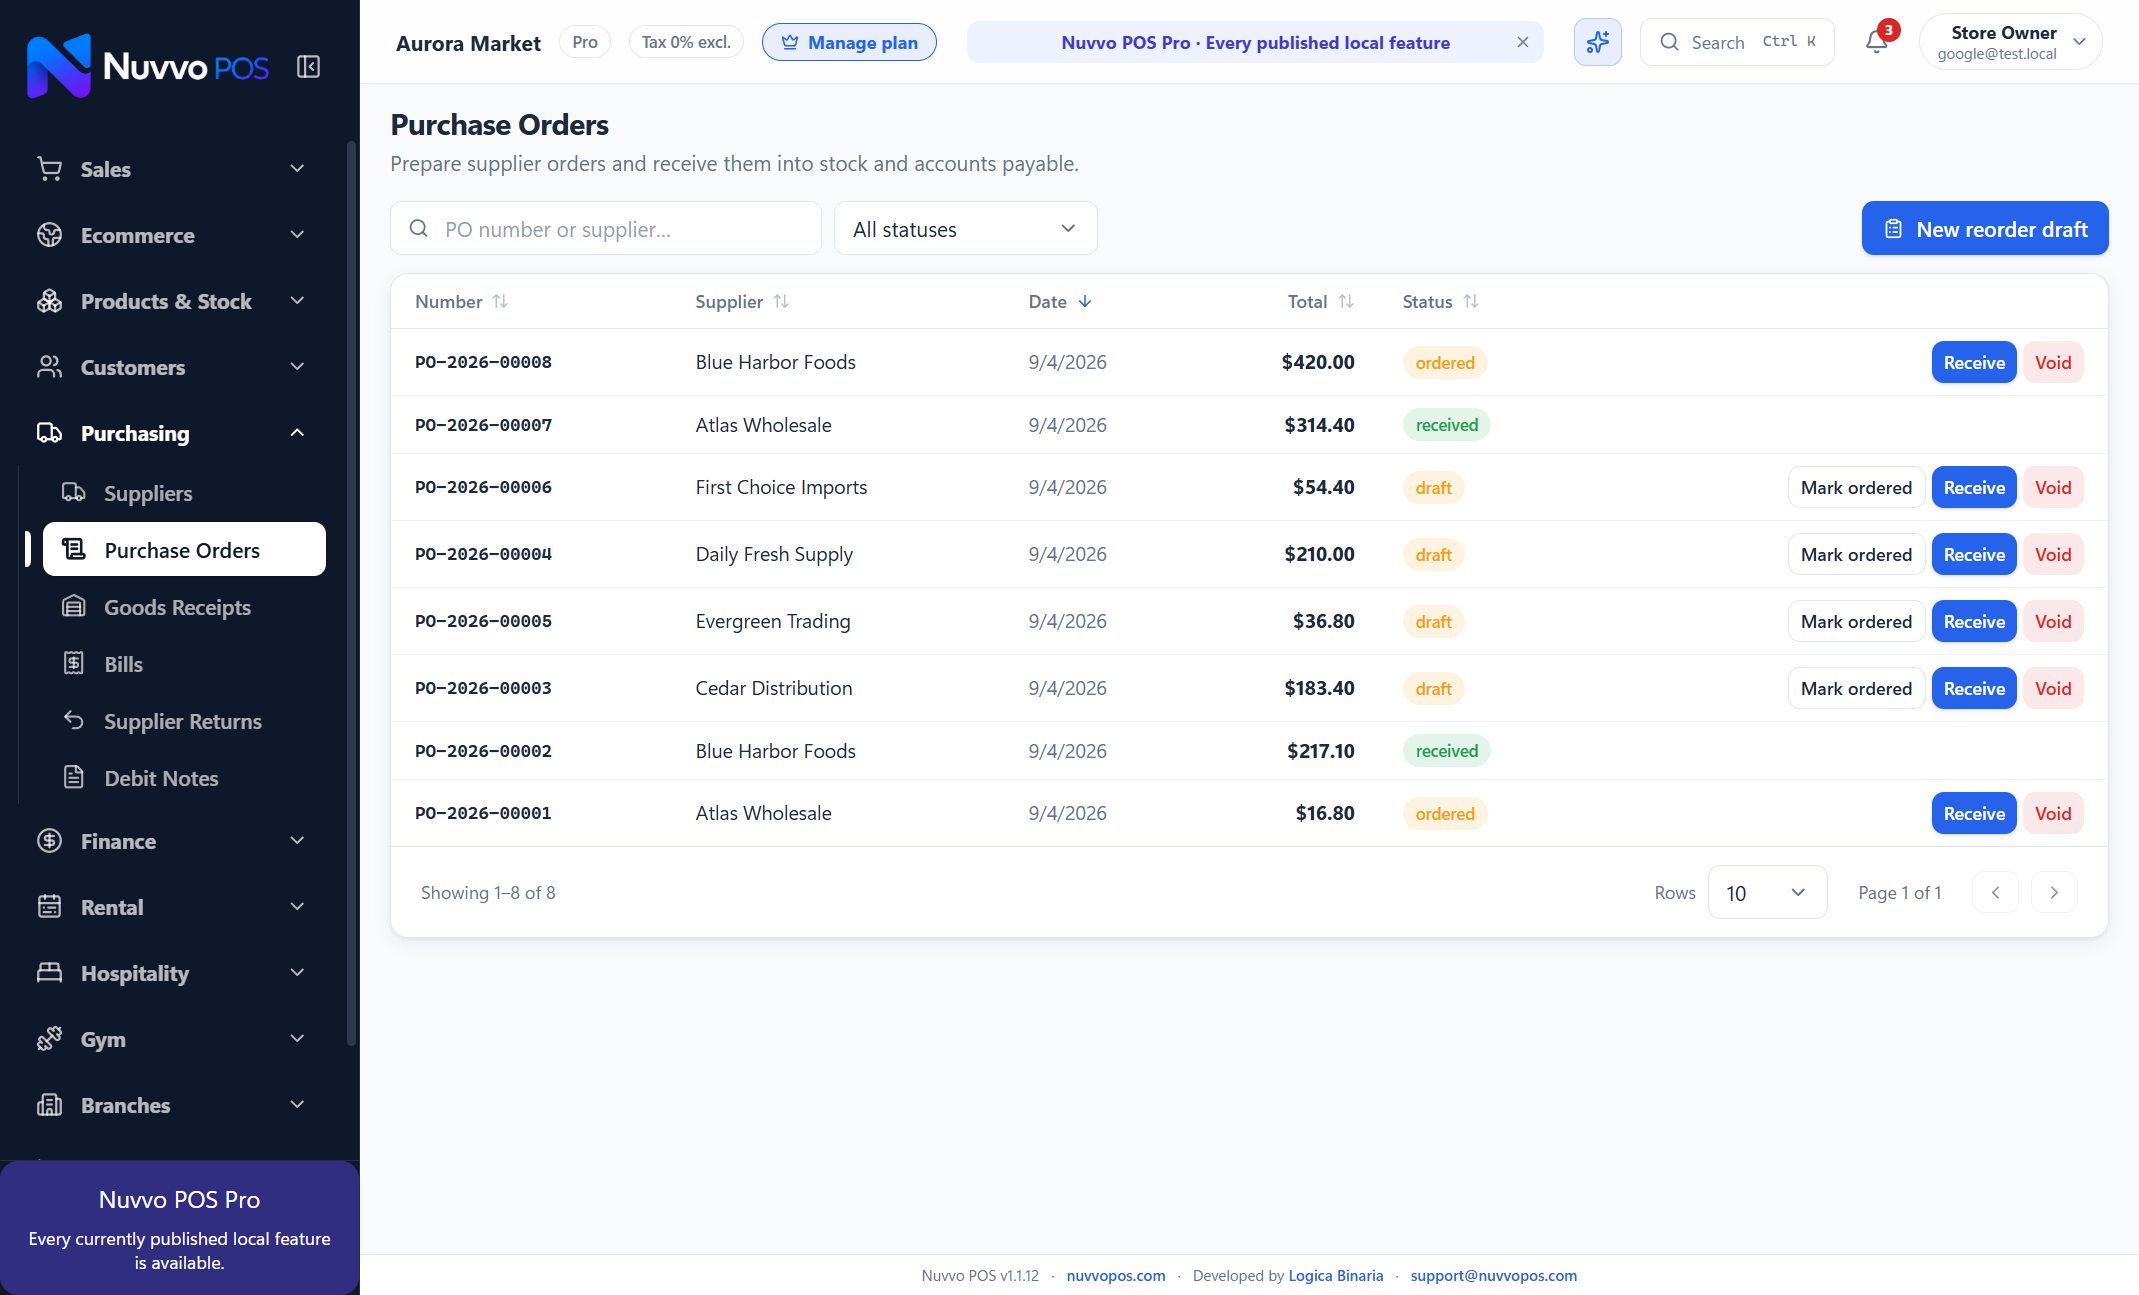Dismiss the Nuvvo POS Pro banner
The image size is (2139, 1295).
click(1522, 42)
